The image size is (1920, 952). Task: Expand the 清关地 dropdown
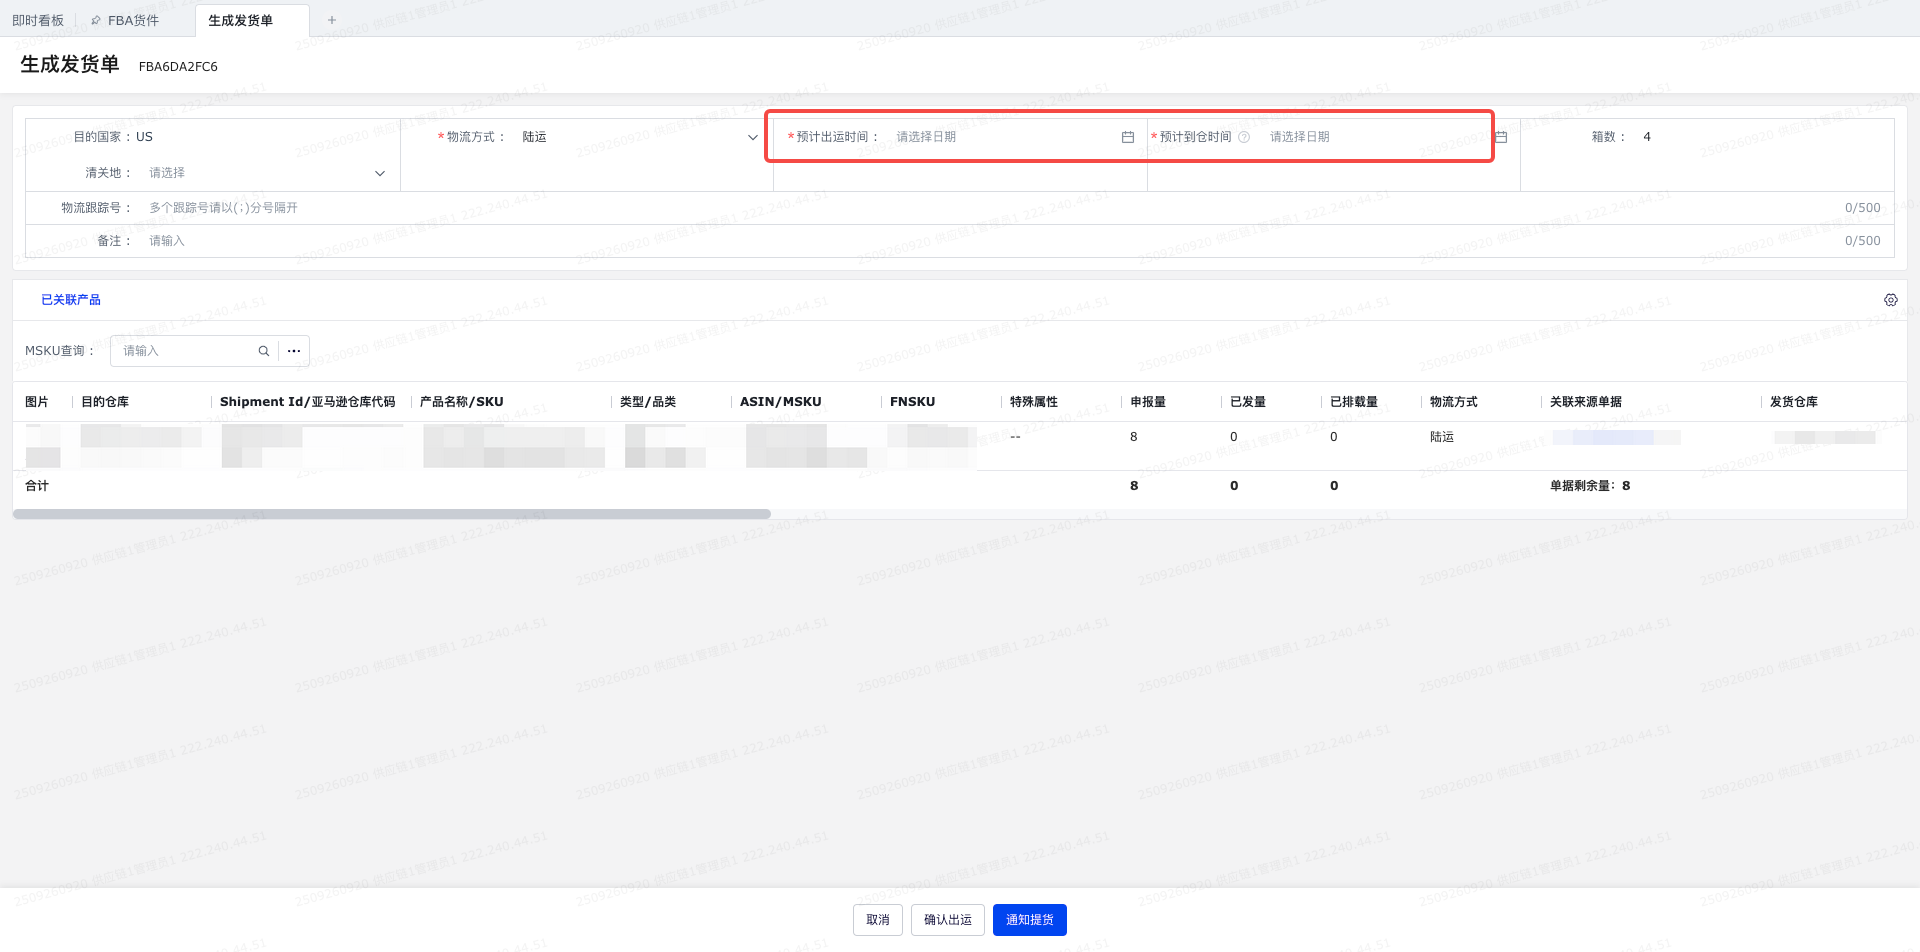[380, 173]
